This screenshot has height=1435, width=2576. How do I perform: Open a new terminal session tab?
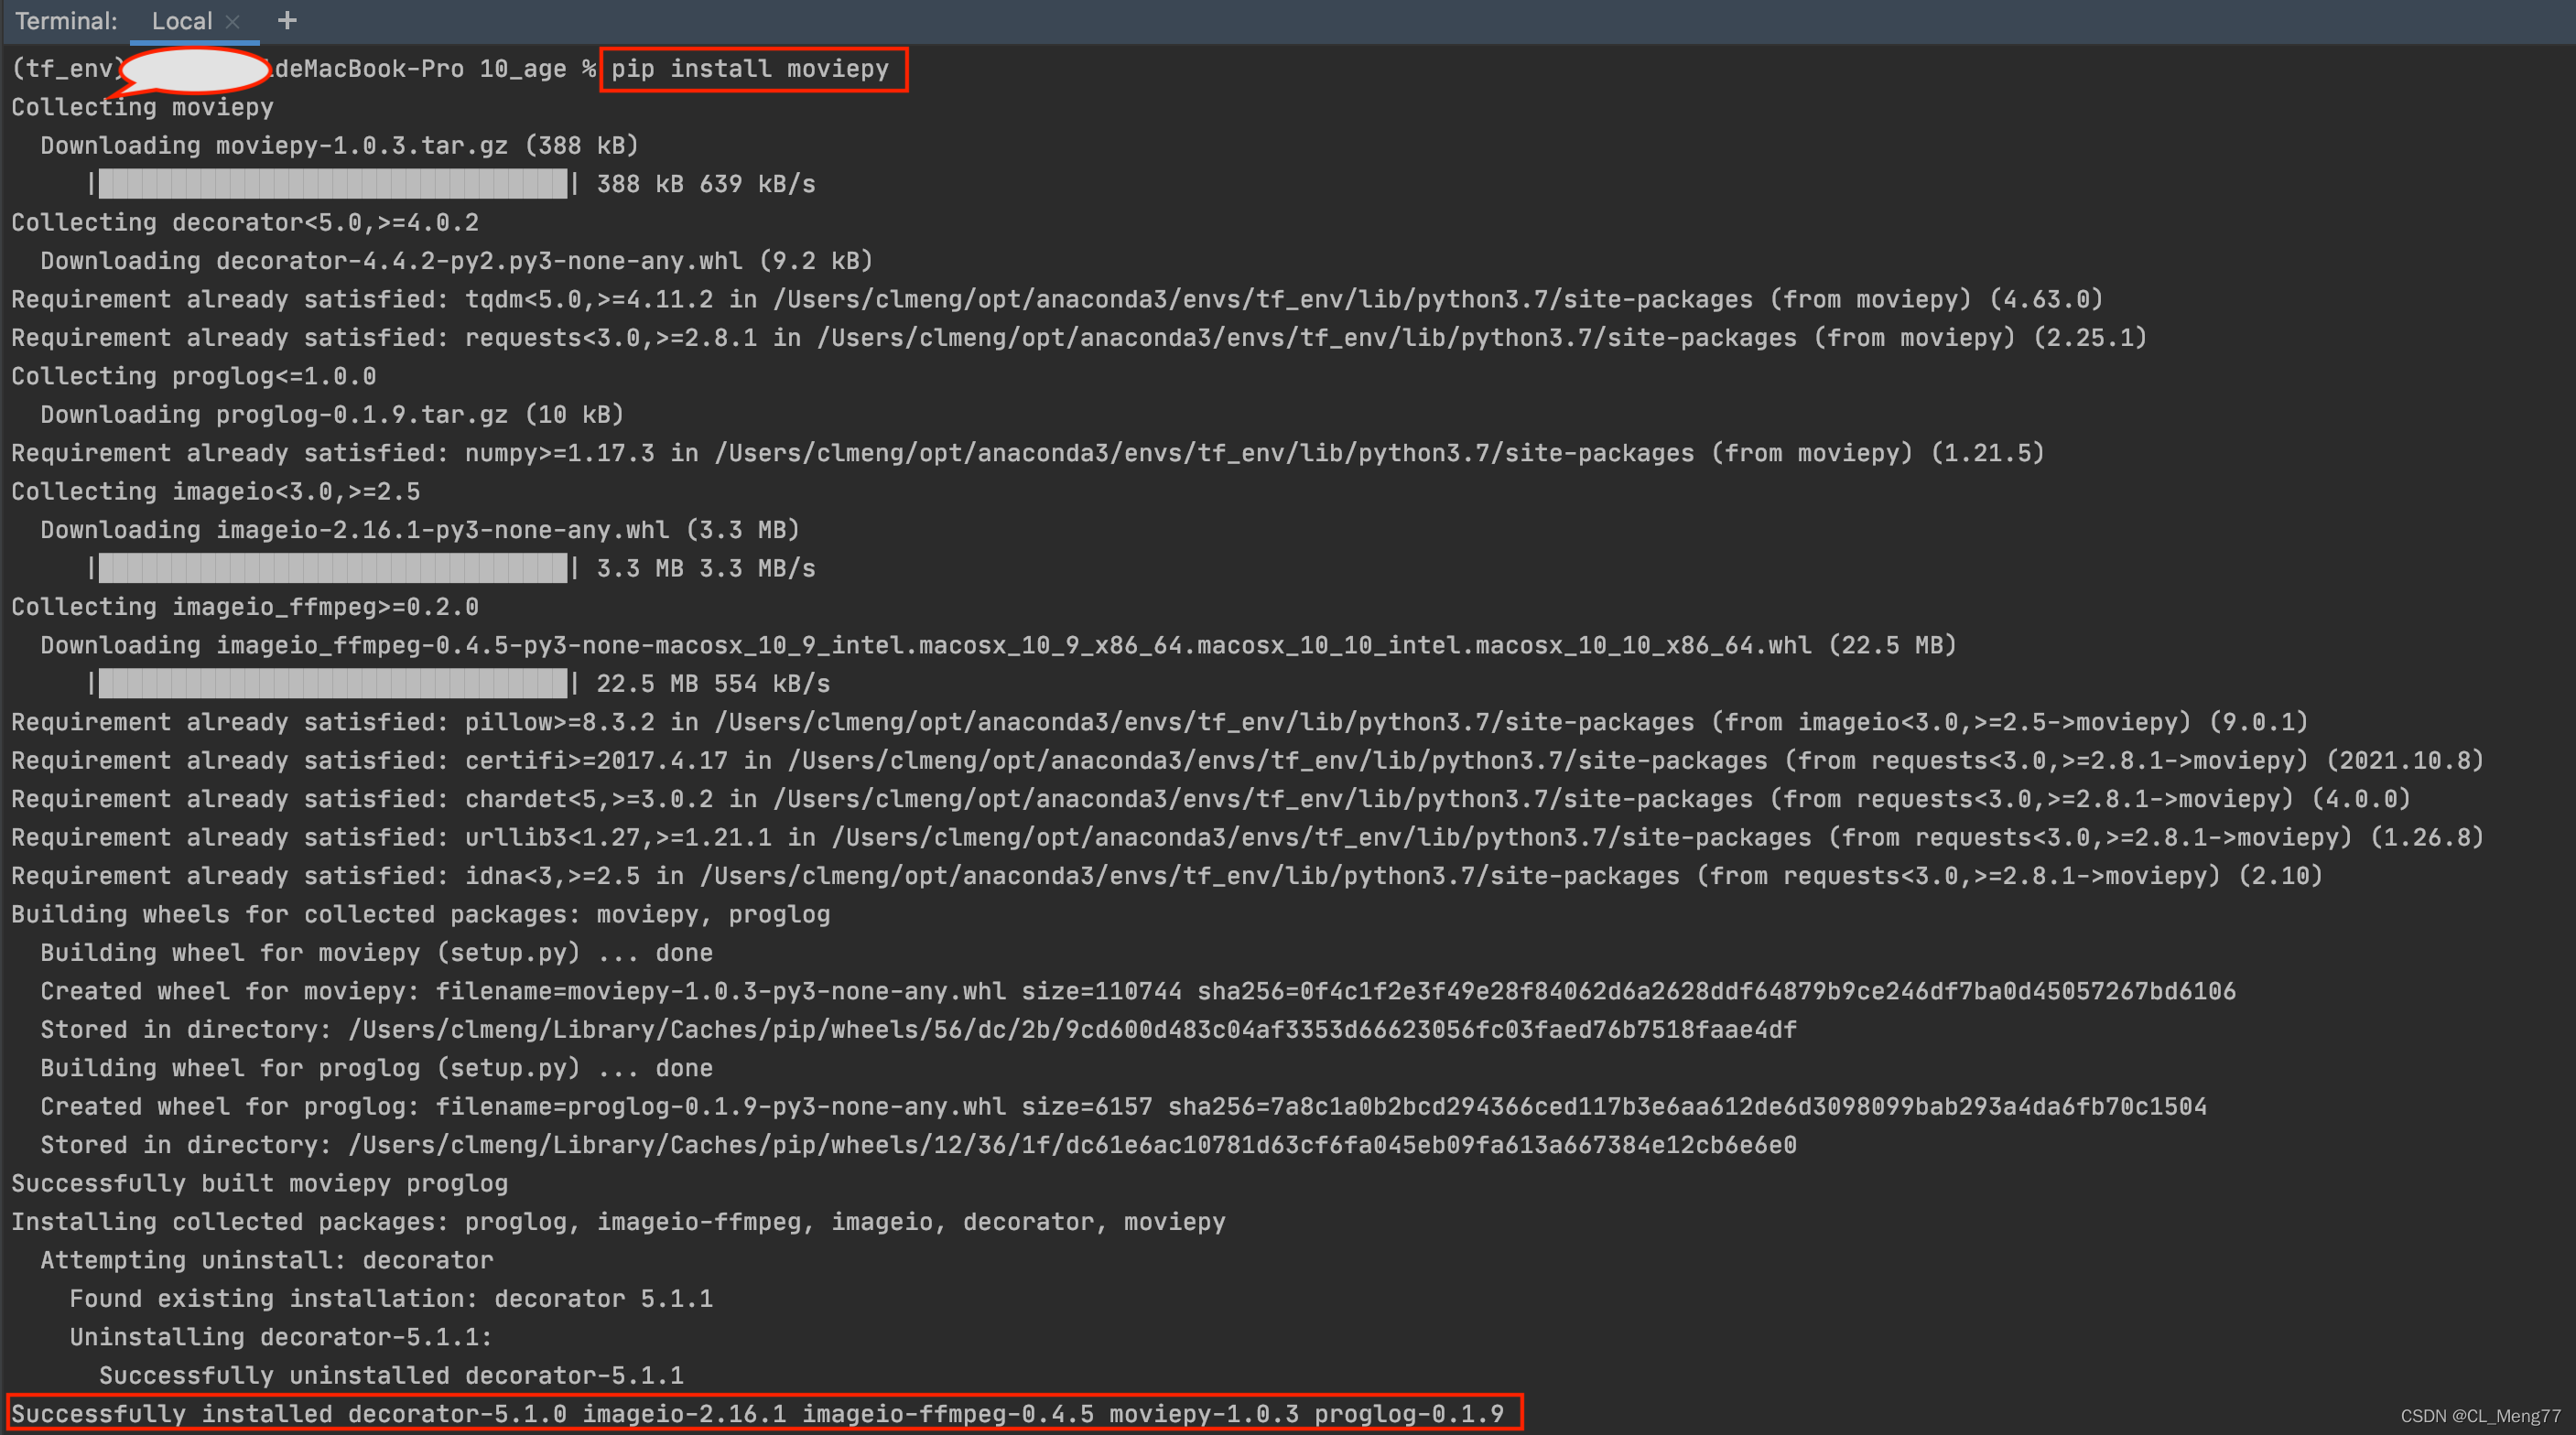point(287,21)
